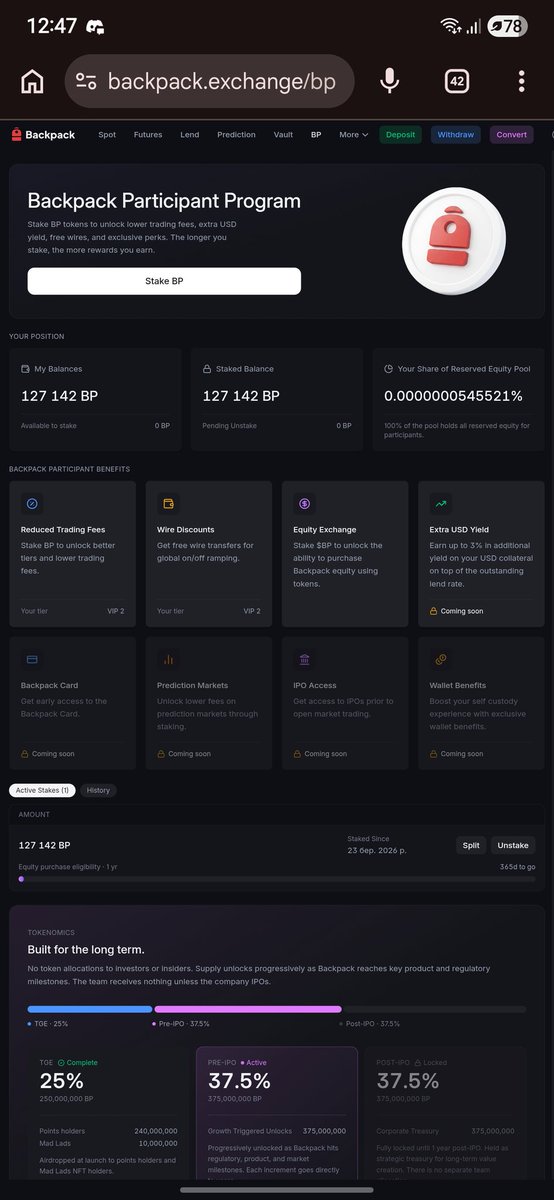Click the blue TGE segment of tokenomics bar
The width and height of the screenshot is (554, 1200).
point(90,1010)
